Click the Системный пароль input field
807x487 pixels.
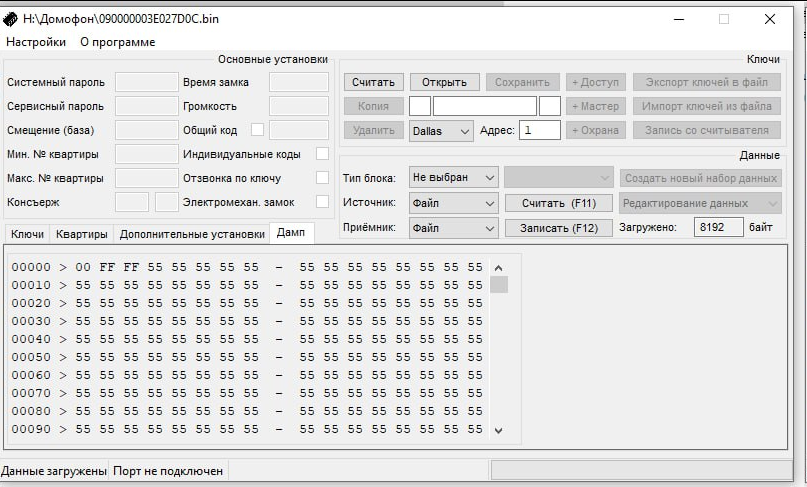click(146, 82)
